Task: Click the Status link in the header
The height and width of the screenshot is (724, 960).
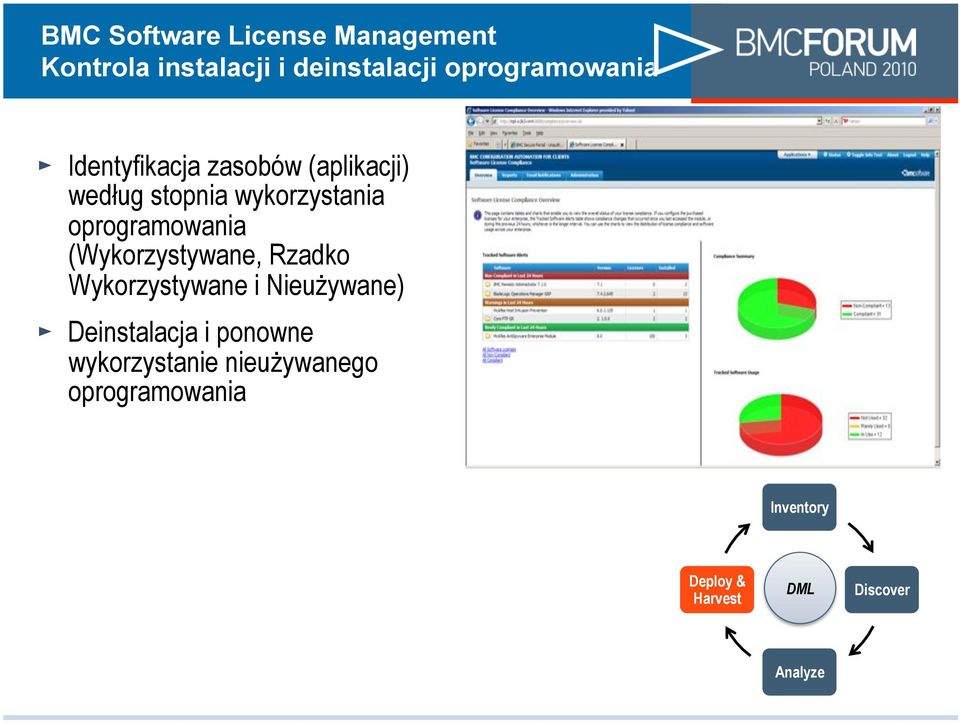Action: (832, 155)
